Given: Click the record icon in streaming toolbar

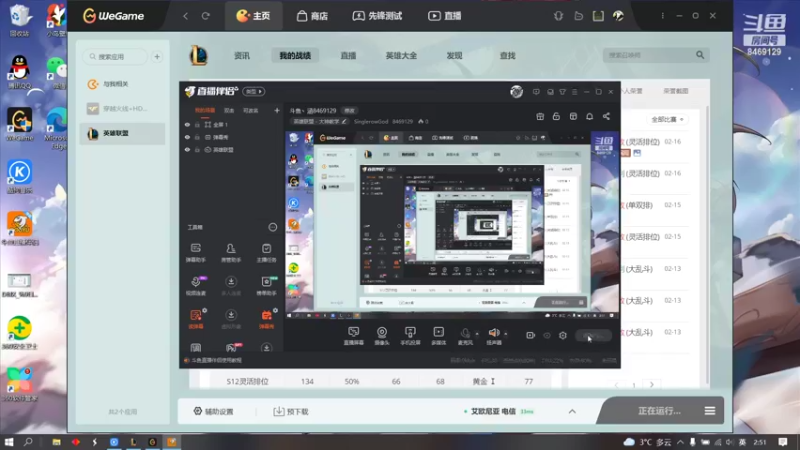Looking at the screenshot, I should point(531,335).
